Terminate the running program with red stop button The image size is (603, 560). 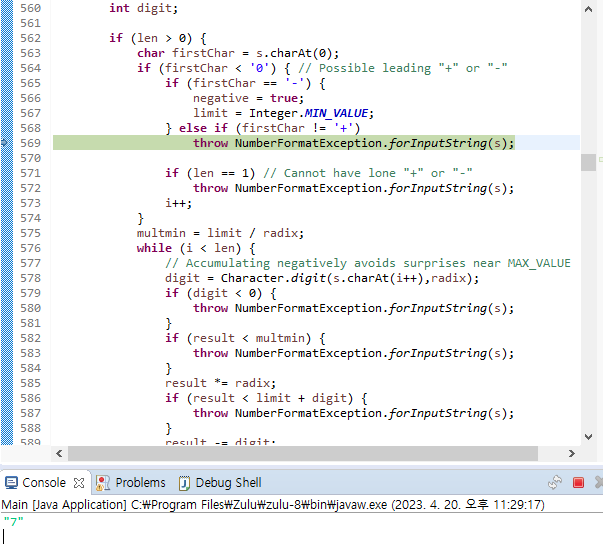(578, 482)
